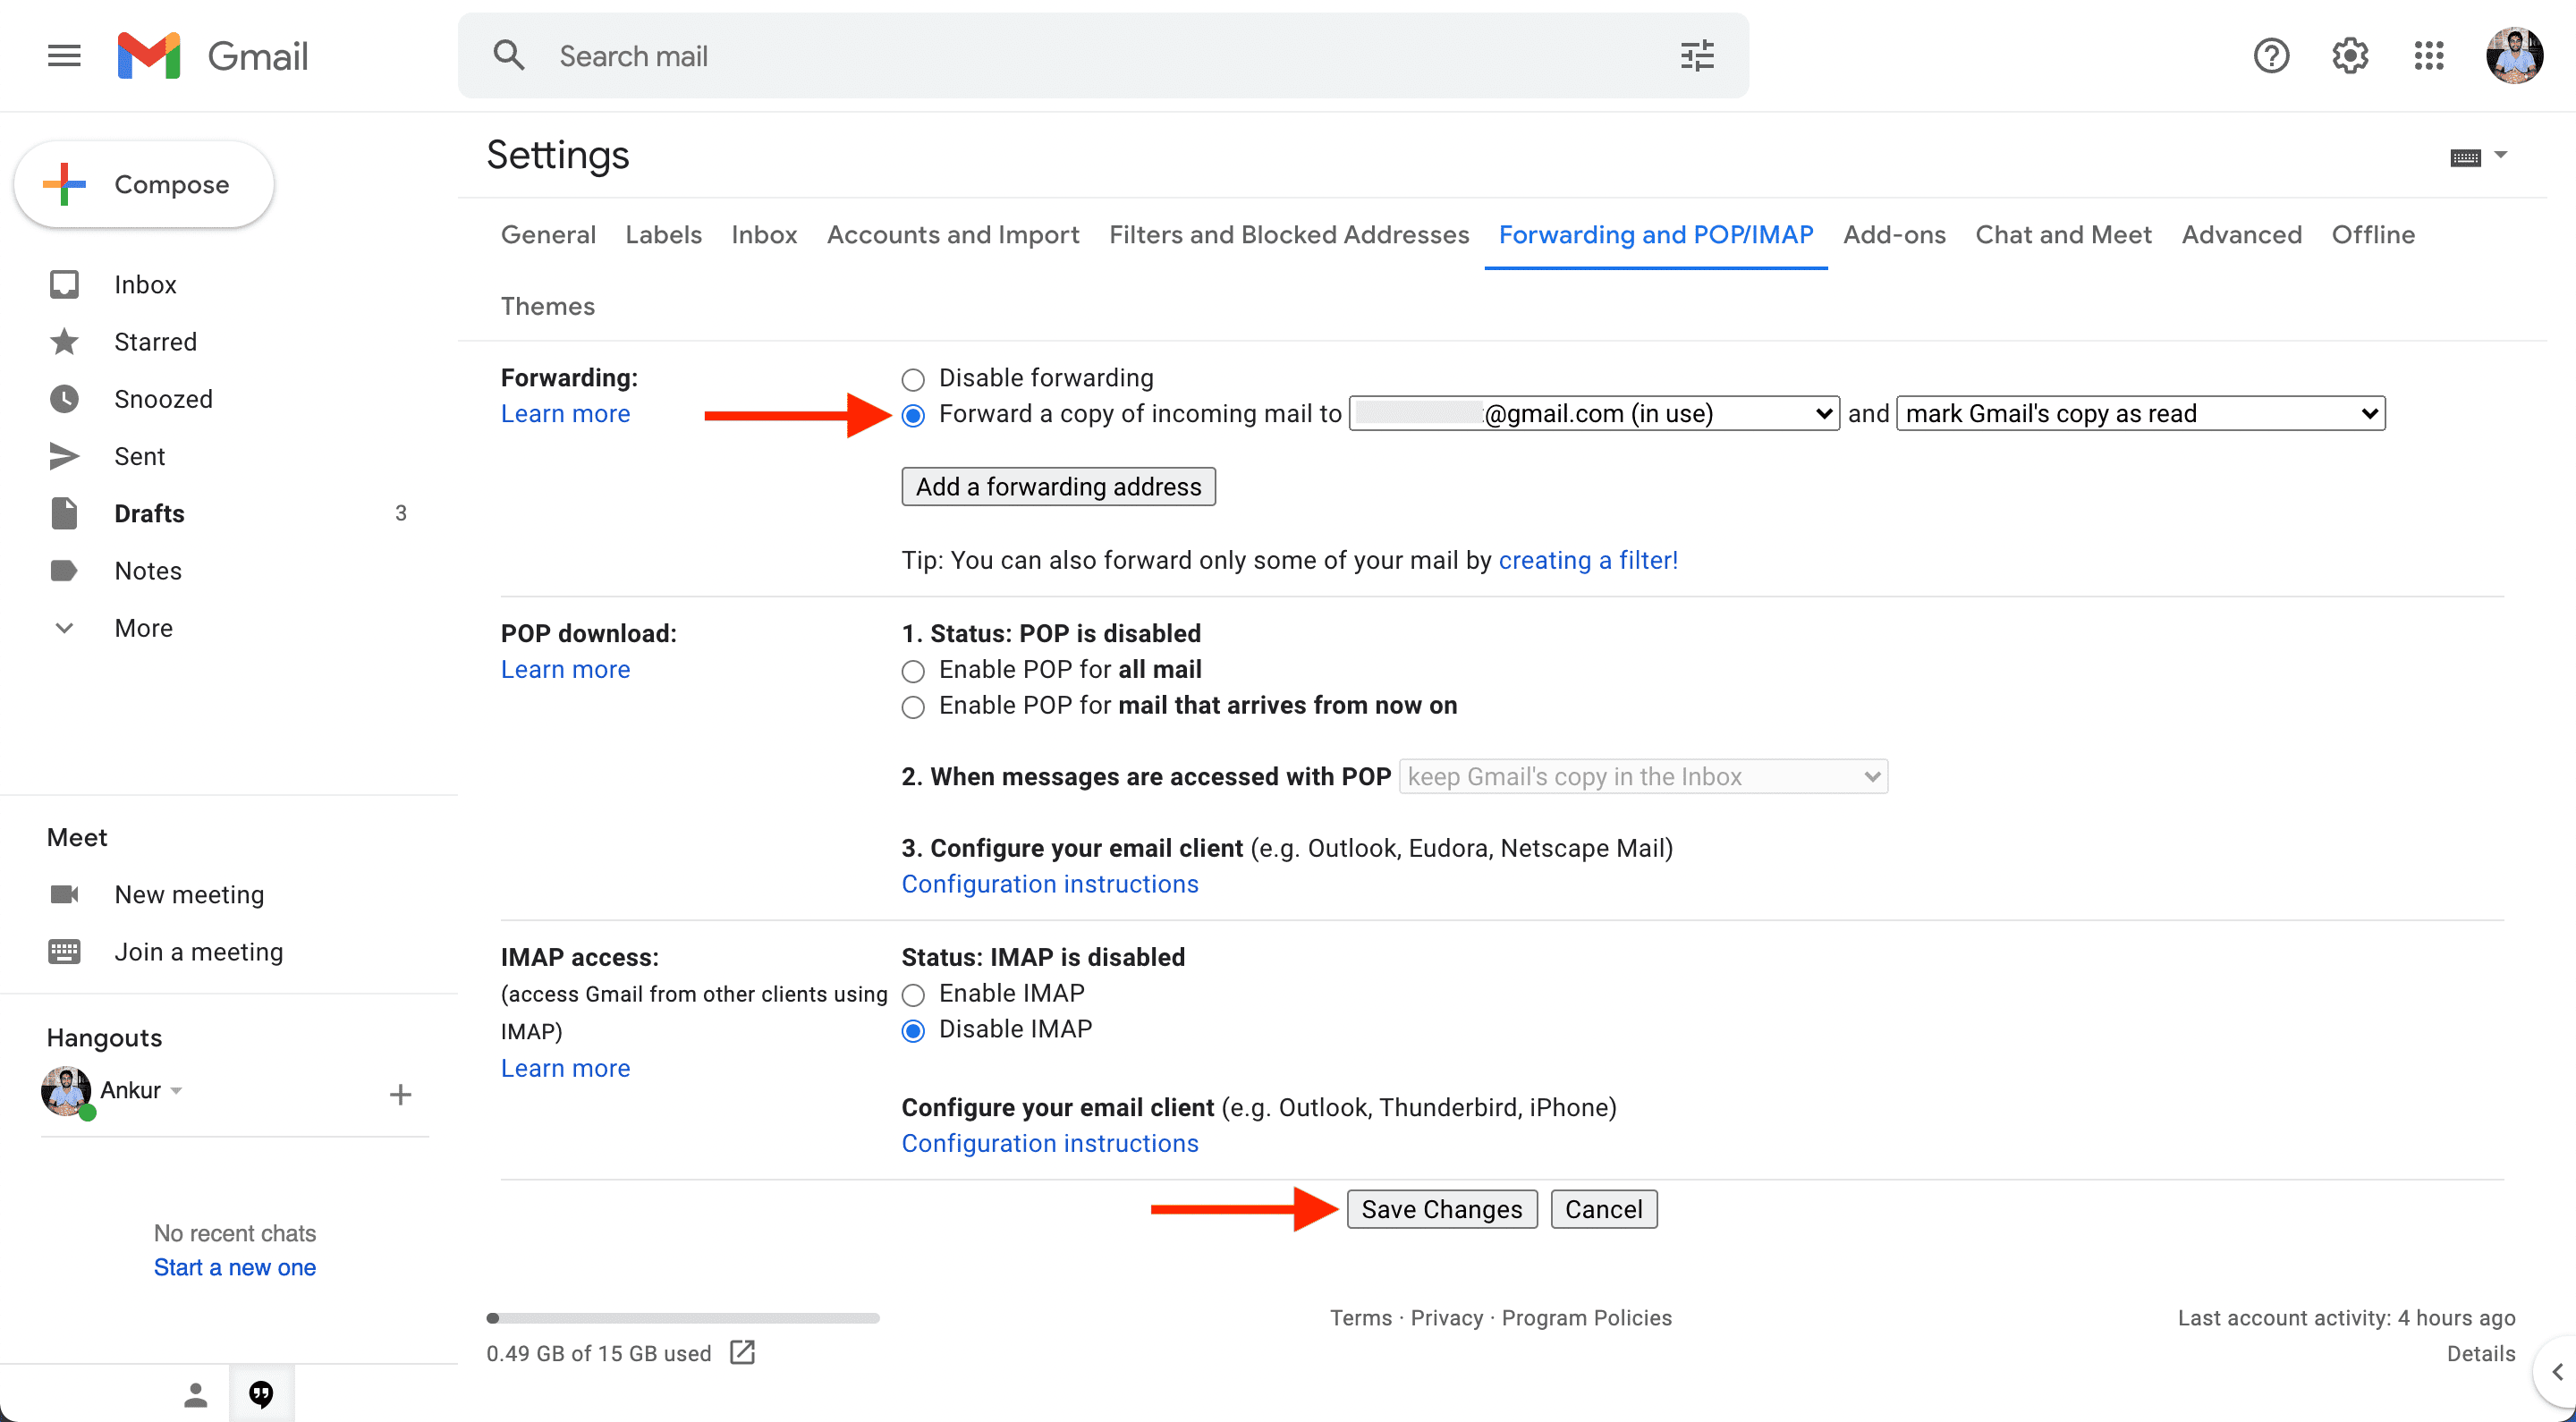
Task: Open POP download Learn more link
Action: (565, 670)
